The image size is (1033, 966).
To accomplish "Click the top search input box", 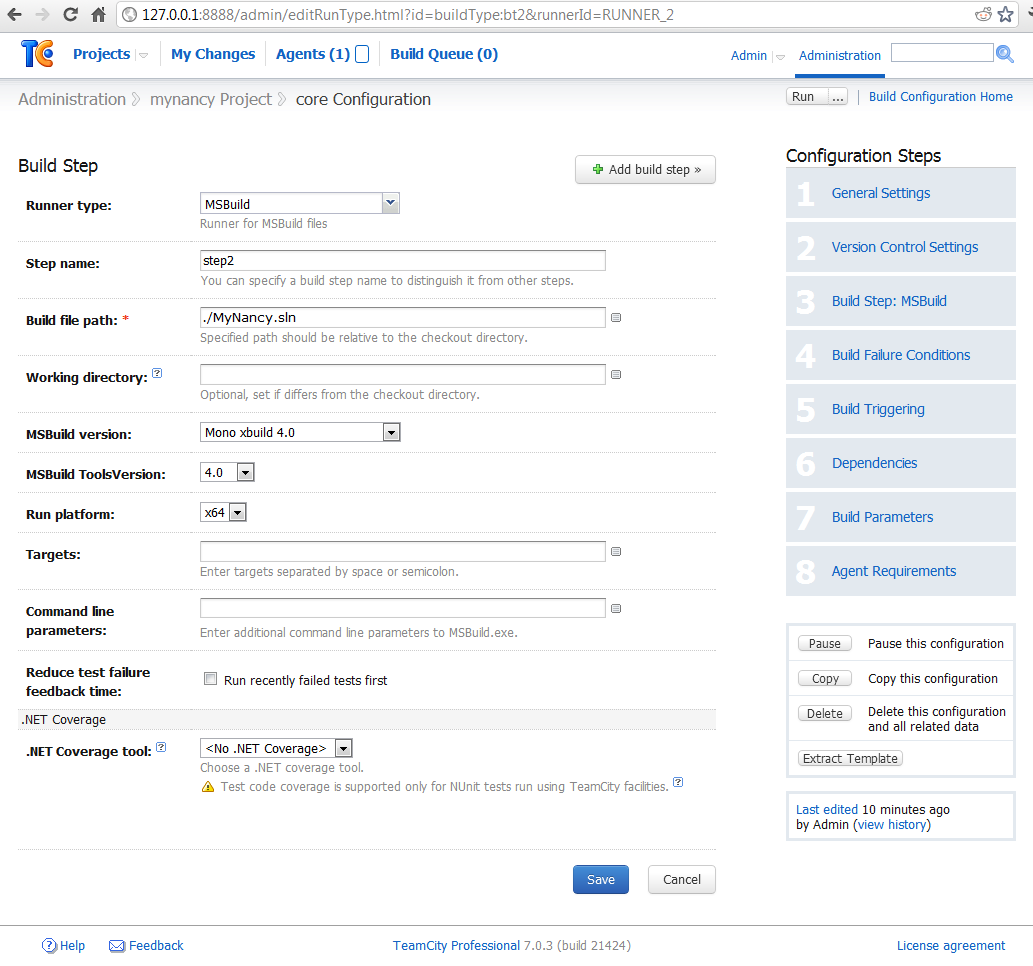I will (942, 53).
